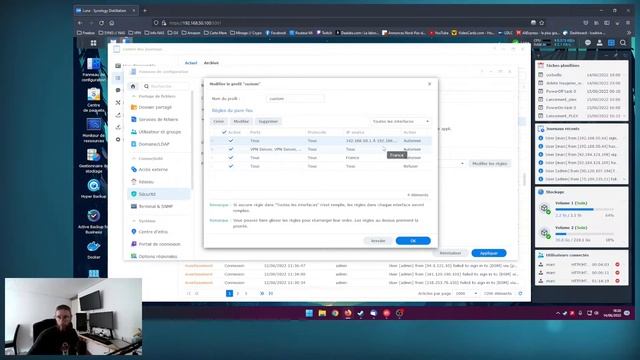Open Hyper Backup desktop icon
Image resolution: width=640 pixels, height=360 pixels.
93,189
